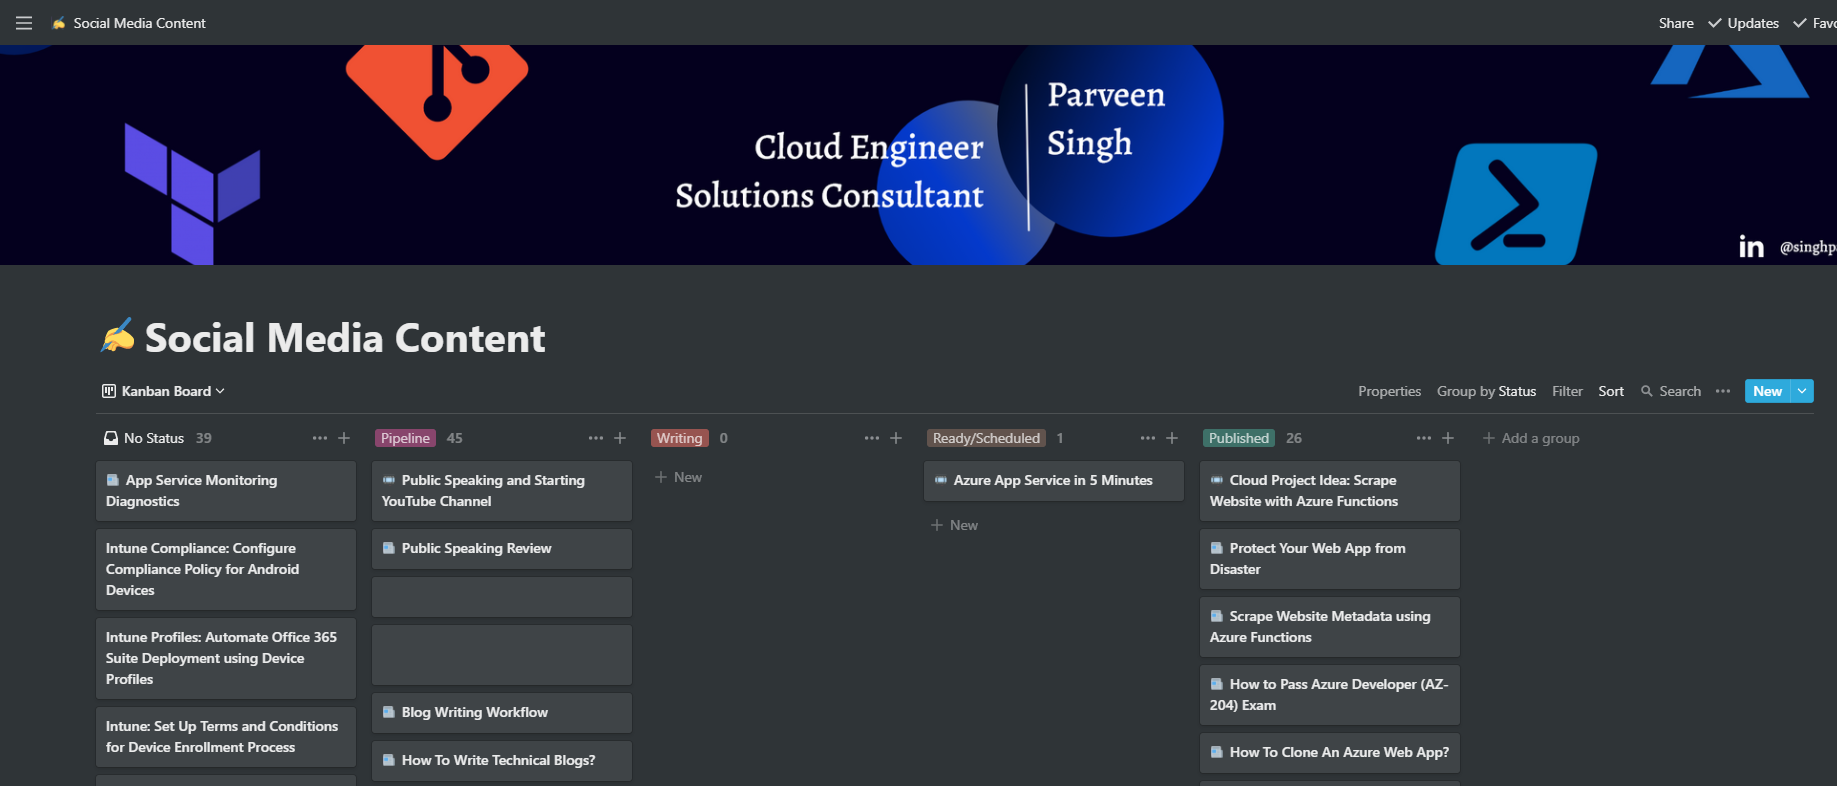Add a card via Writing header plus
1837x786 pixels.
[x=896, y=438]
